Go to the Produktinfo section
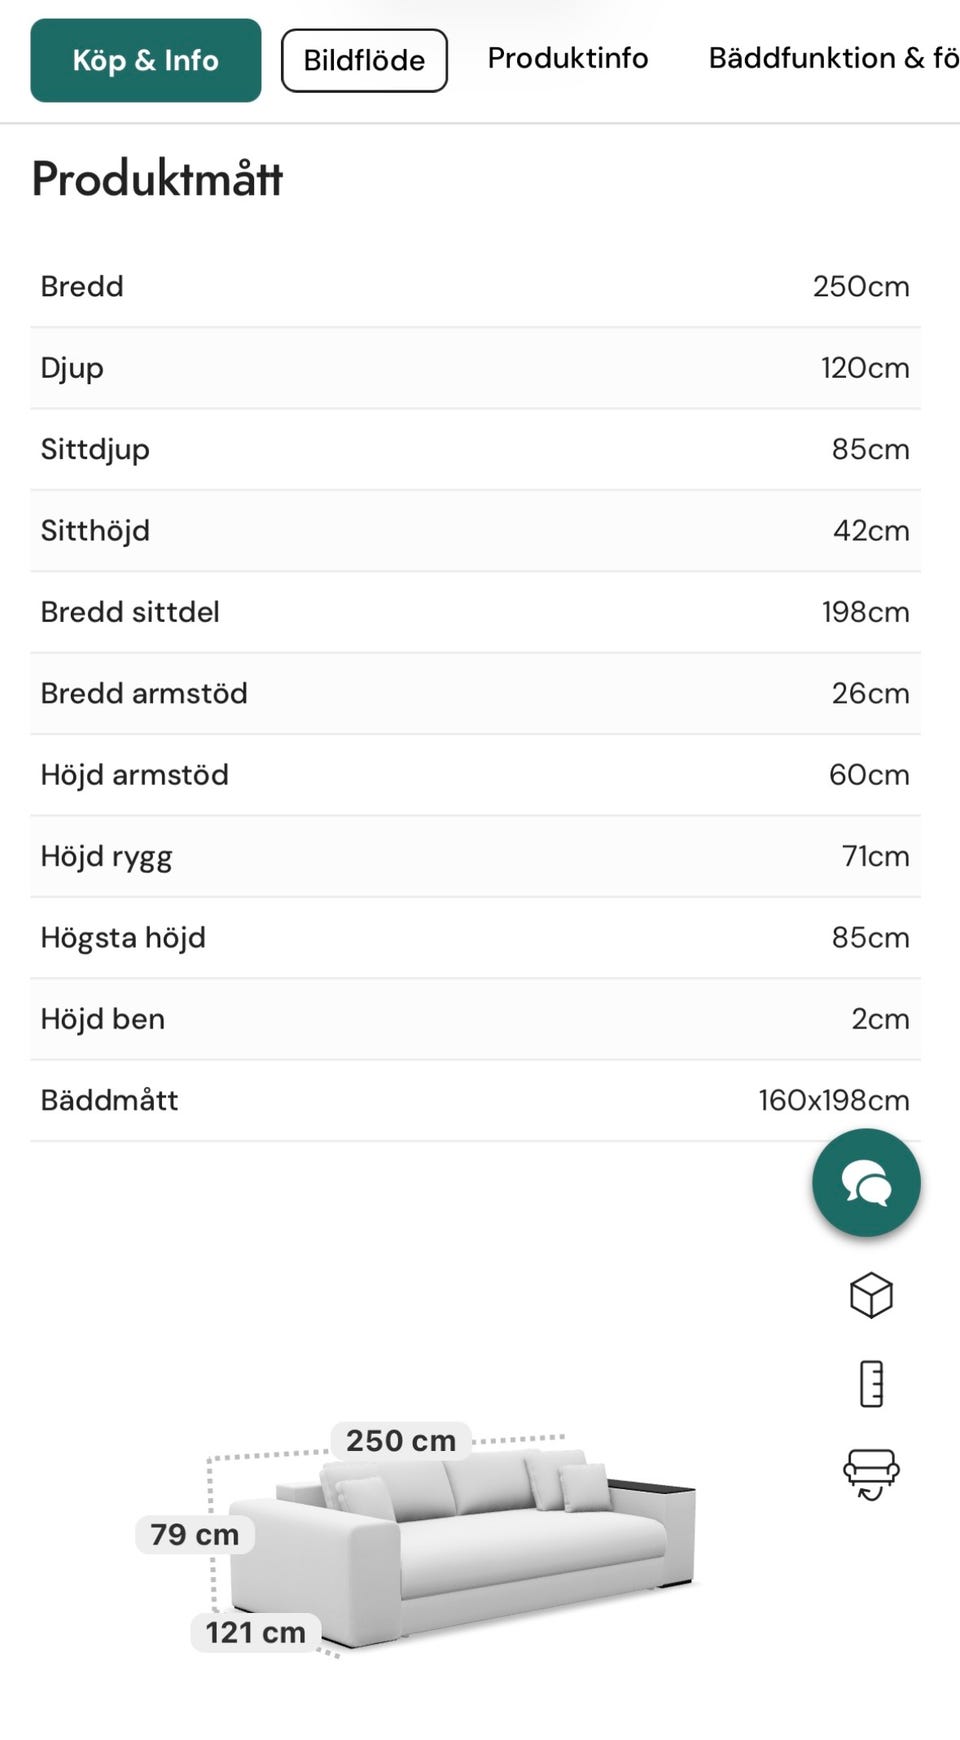This screenshot has width=960, height=1740. pos(568,58)
